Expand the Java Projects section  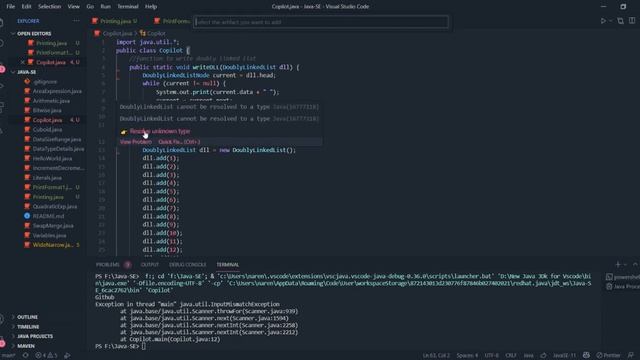tap(35, 336)
